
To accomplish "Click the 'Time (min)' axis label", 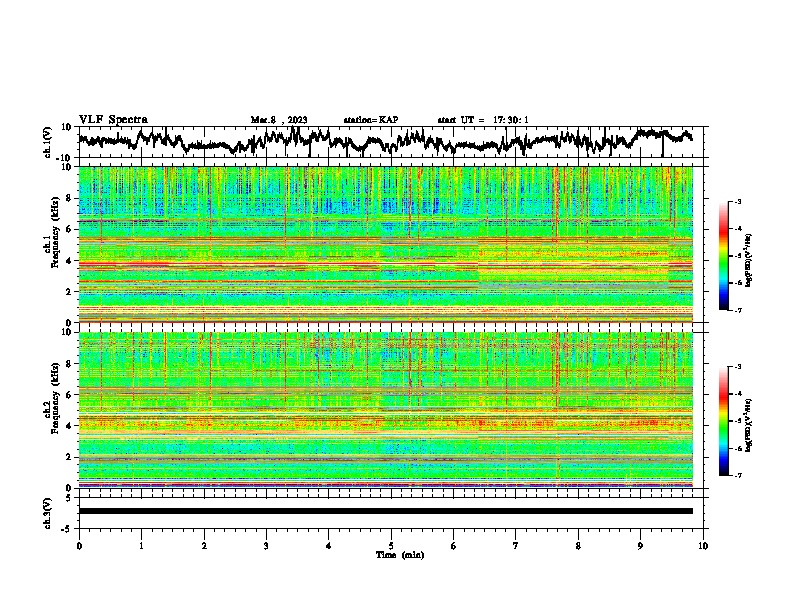I will [400, 555].
